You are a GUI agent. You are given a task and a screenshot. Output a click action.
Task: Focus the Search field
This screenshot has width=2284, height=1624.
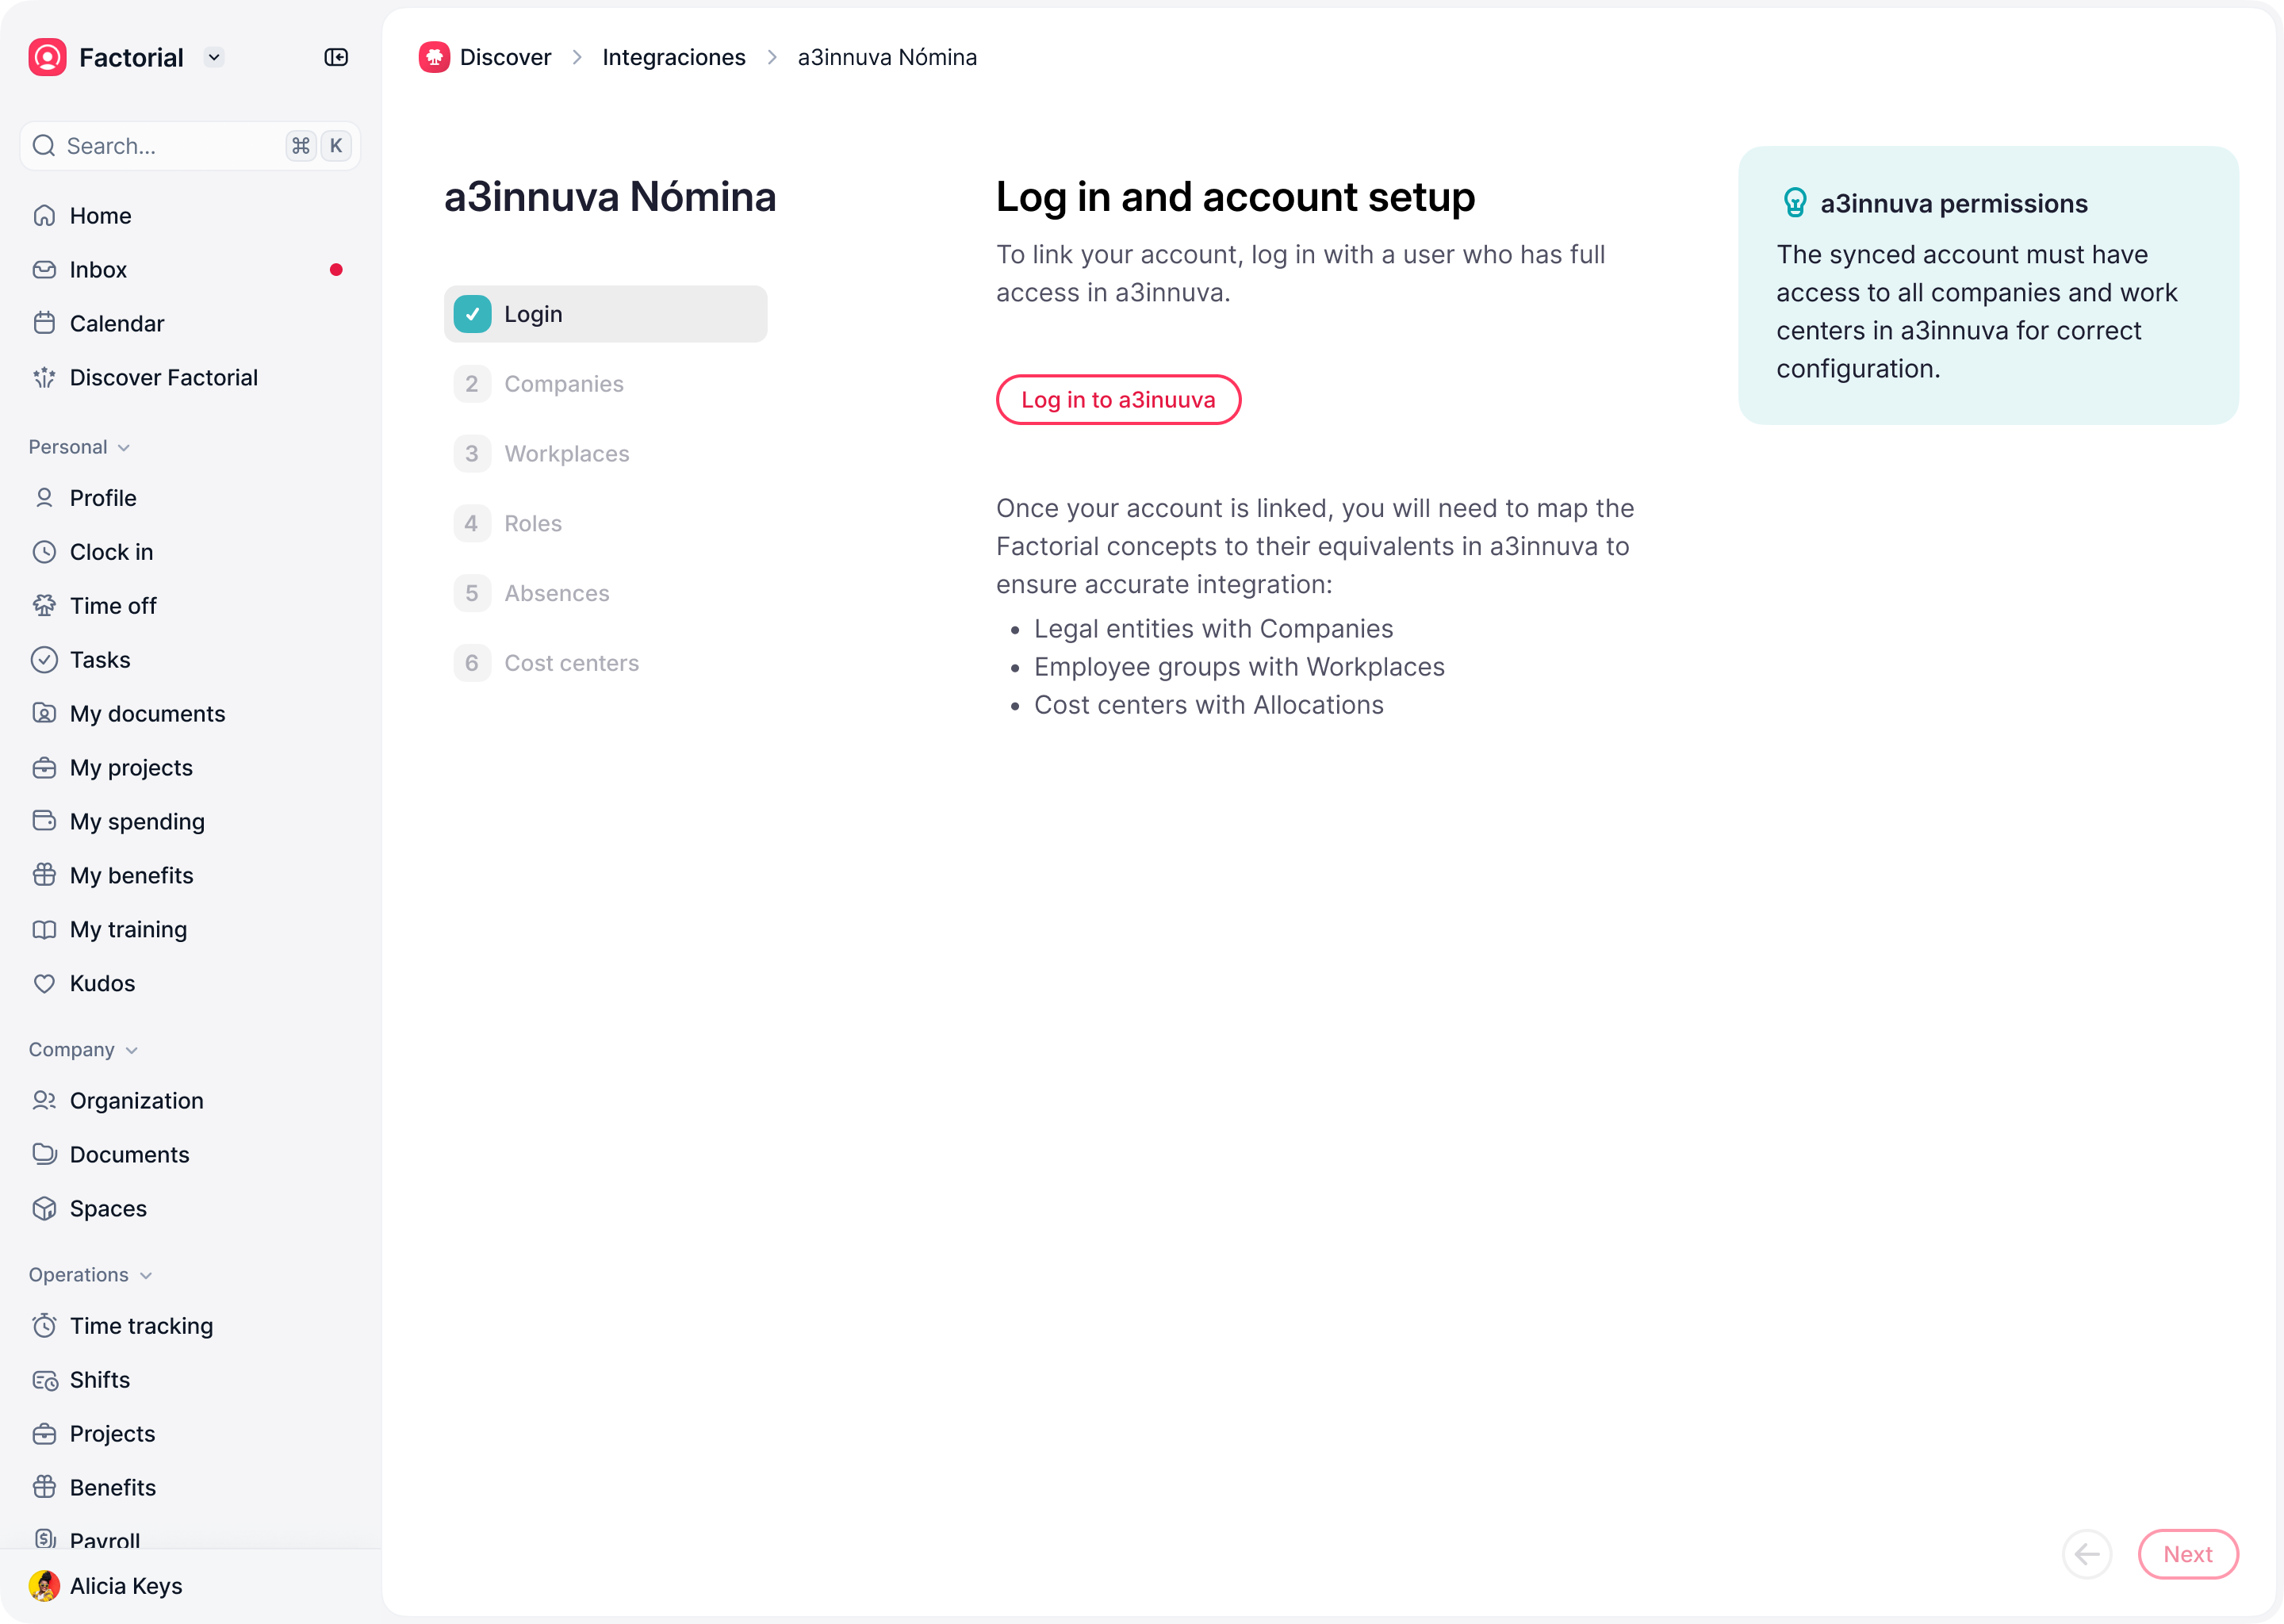(190, 146)
